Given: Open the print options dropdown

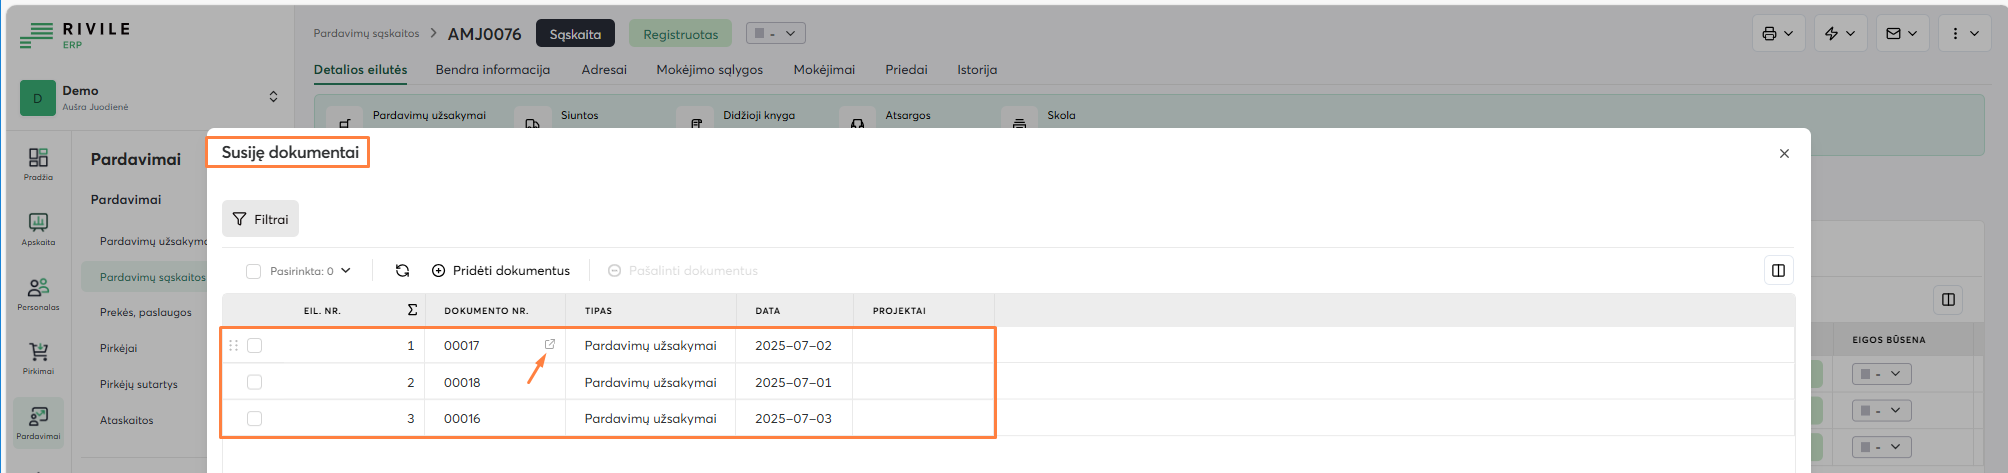Looking at the screenshot, I should (1777, 34).
